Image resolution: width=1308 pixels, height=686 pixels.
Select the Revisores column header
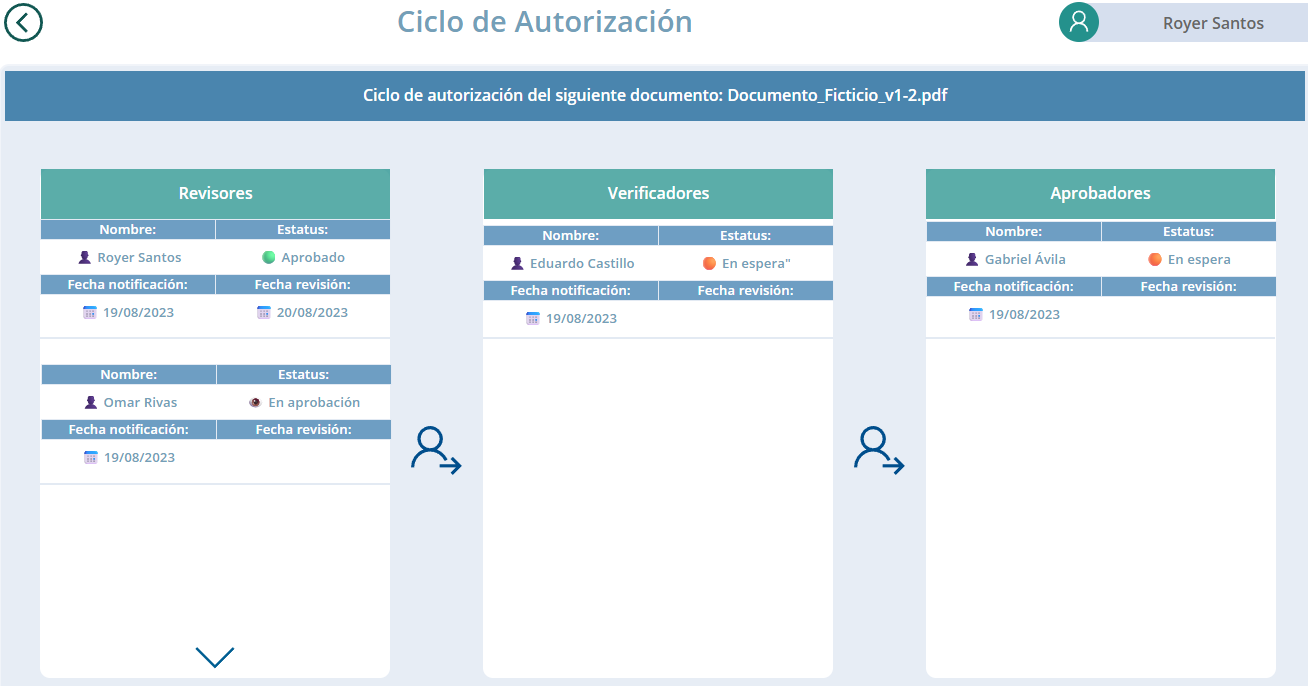pos(215,193)
